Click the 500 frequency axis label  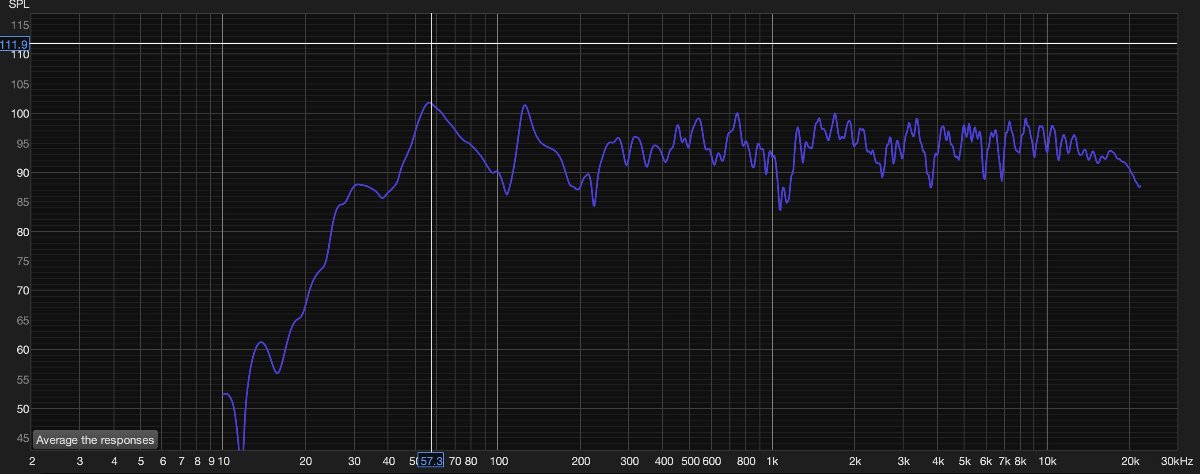tap(689, 462)
